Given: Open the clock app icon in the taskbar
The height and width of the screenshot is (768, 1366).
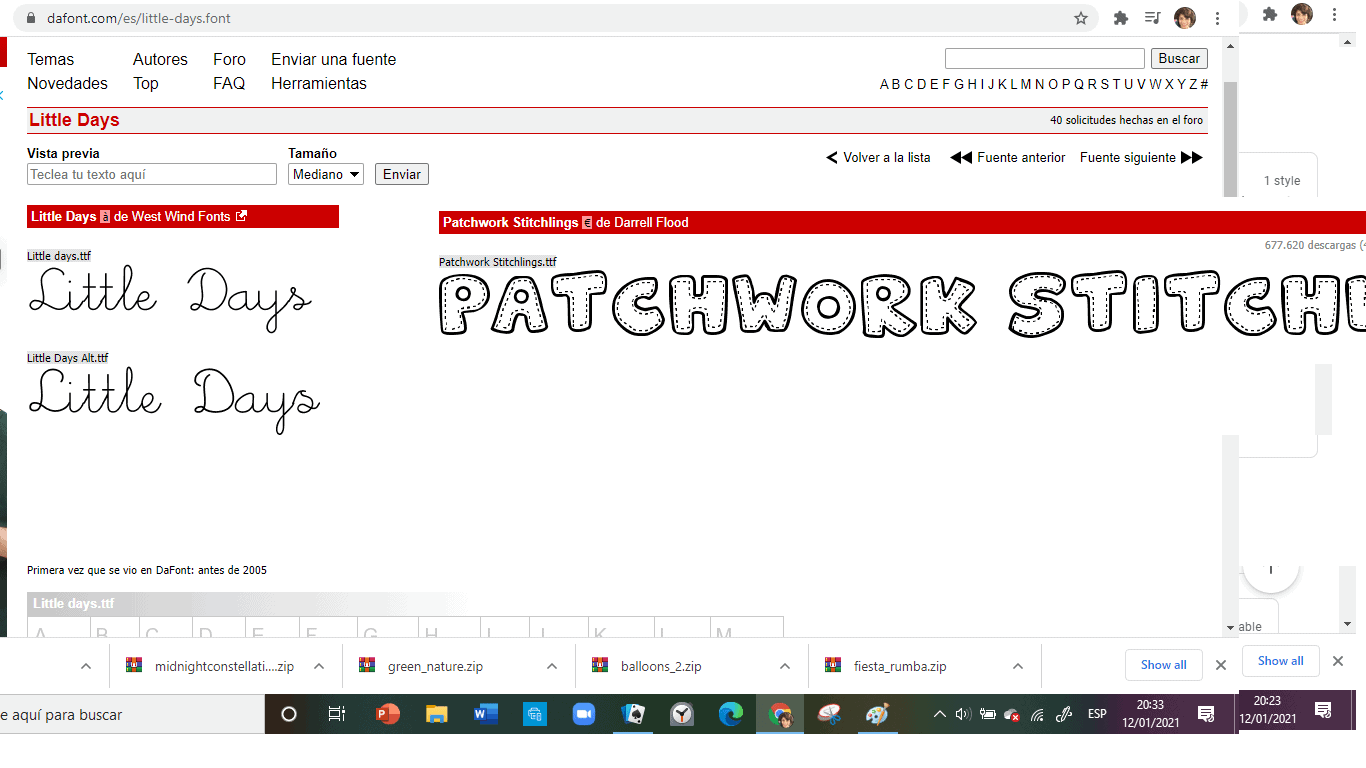Looking at the screenshot, I should click(x=681, y=714).
